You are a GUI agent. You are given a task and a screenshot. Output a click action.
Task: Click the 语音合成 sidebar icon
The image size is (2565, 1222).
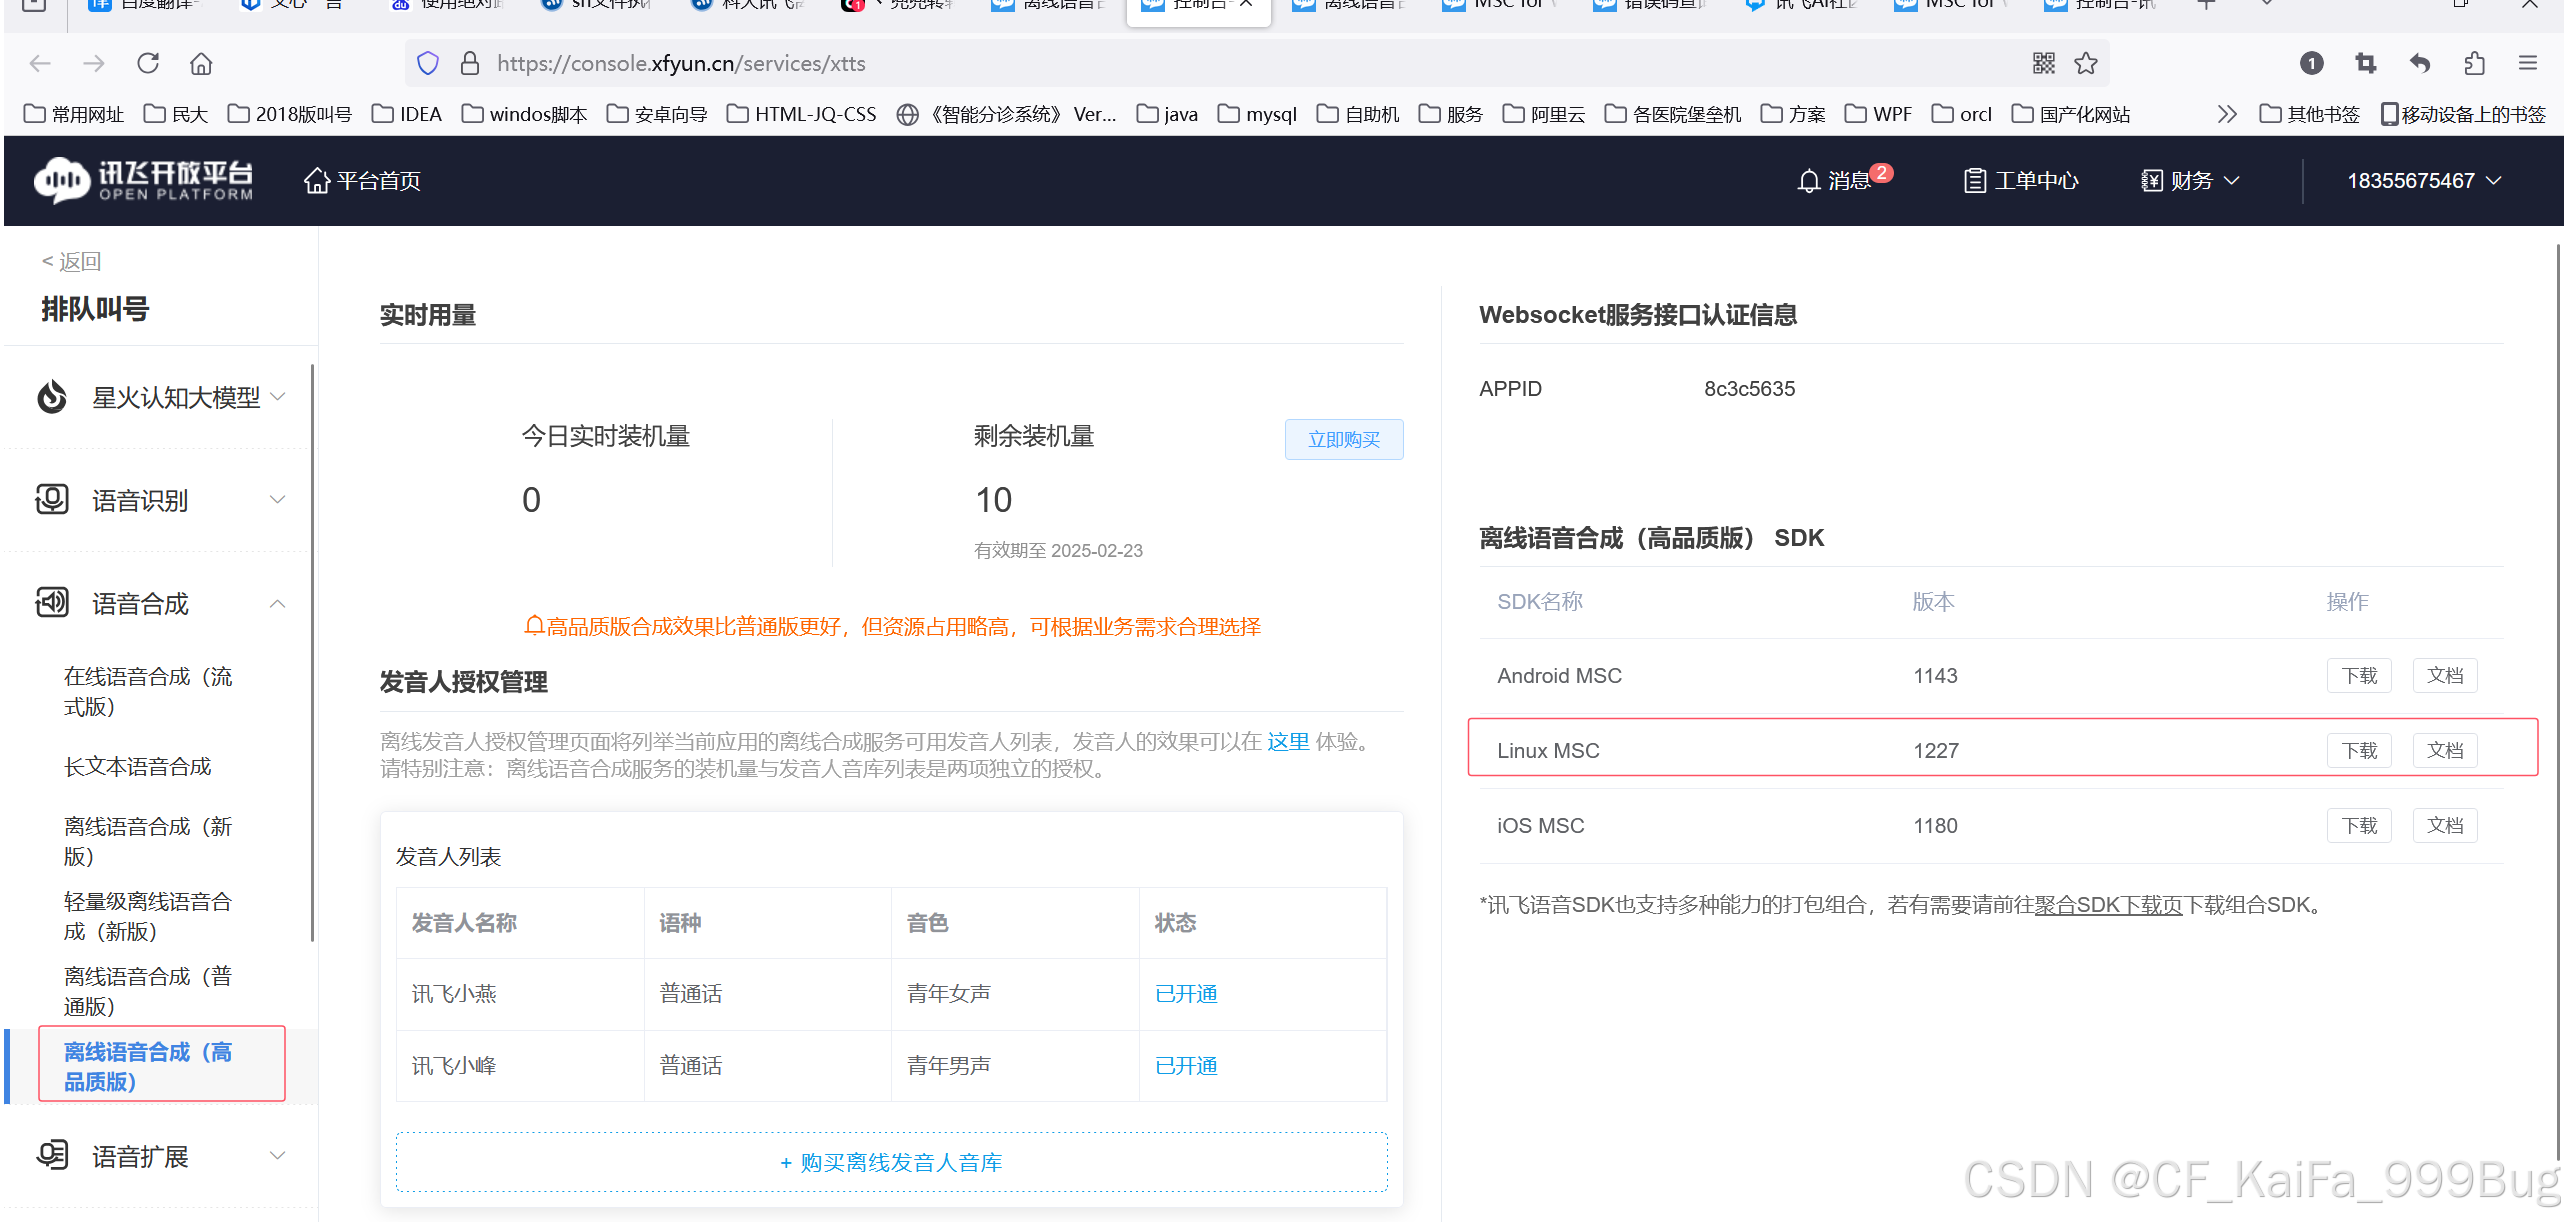click(x=52, y=602)
